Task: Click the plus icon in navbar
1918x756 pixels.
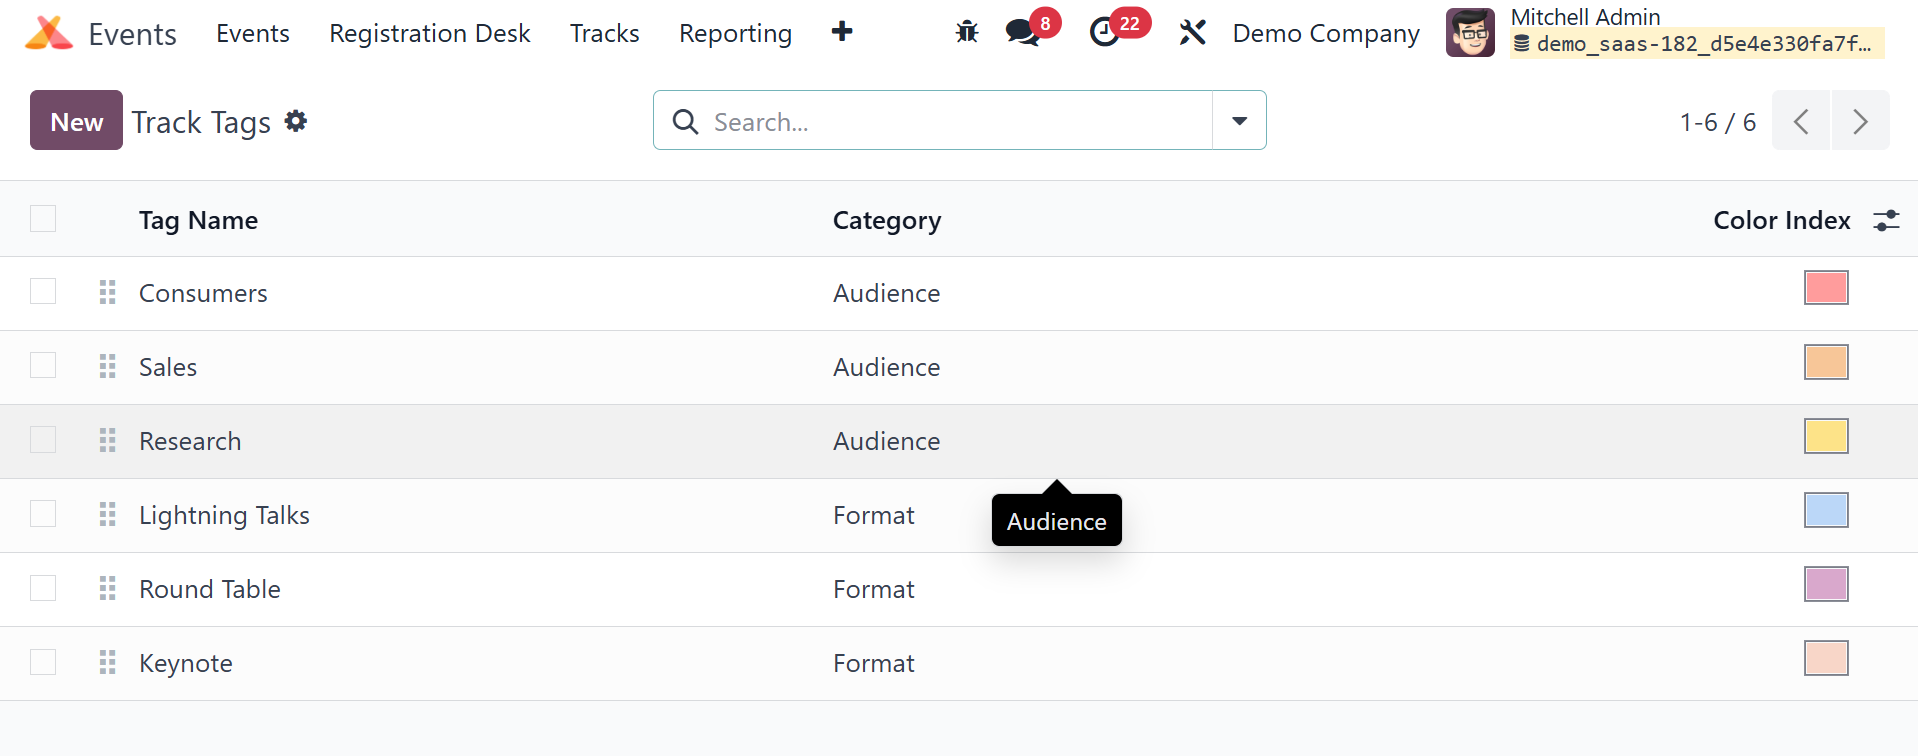Action: tap(842, 32)
